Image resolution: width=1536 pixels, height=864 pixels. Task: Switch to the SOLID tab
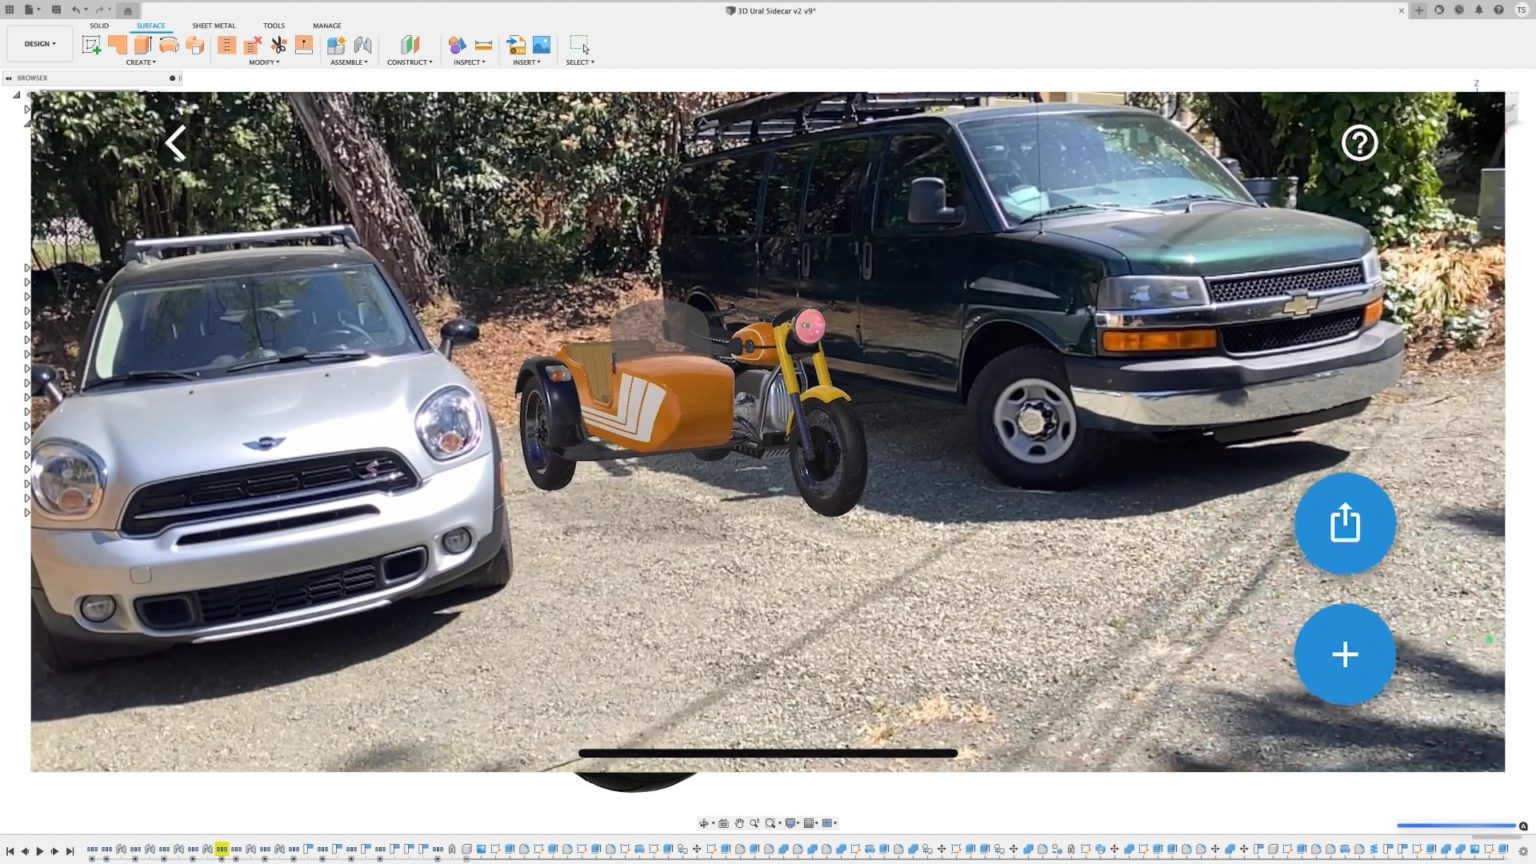coord(99,25)
